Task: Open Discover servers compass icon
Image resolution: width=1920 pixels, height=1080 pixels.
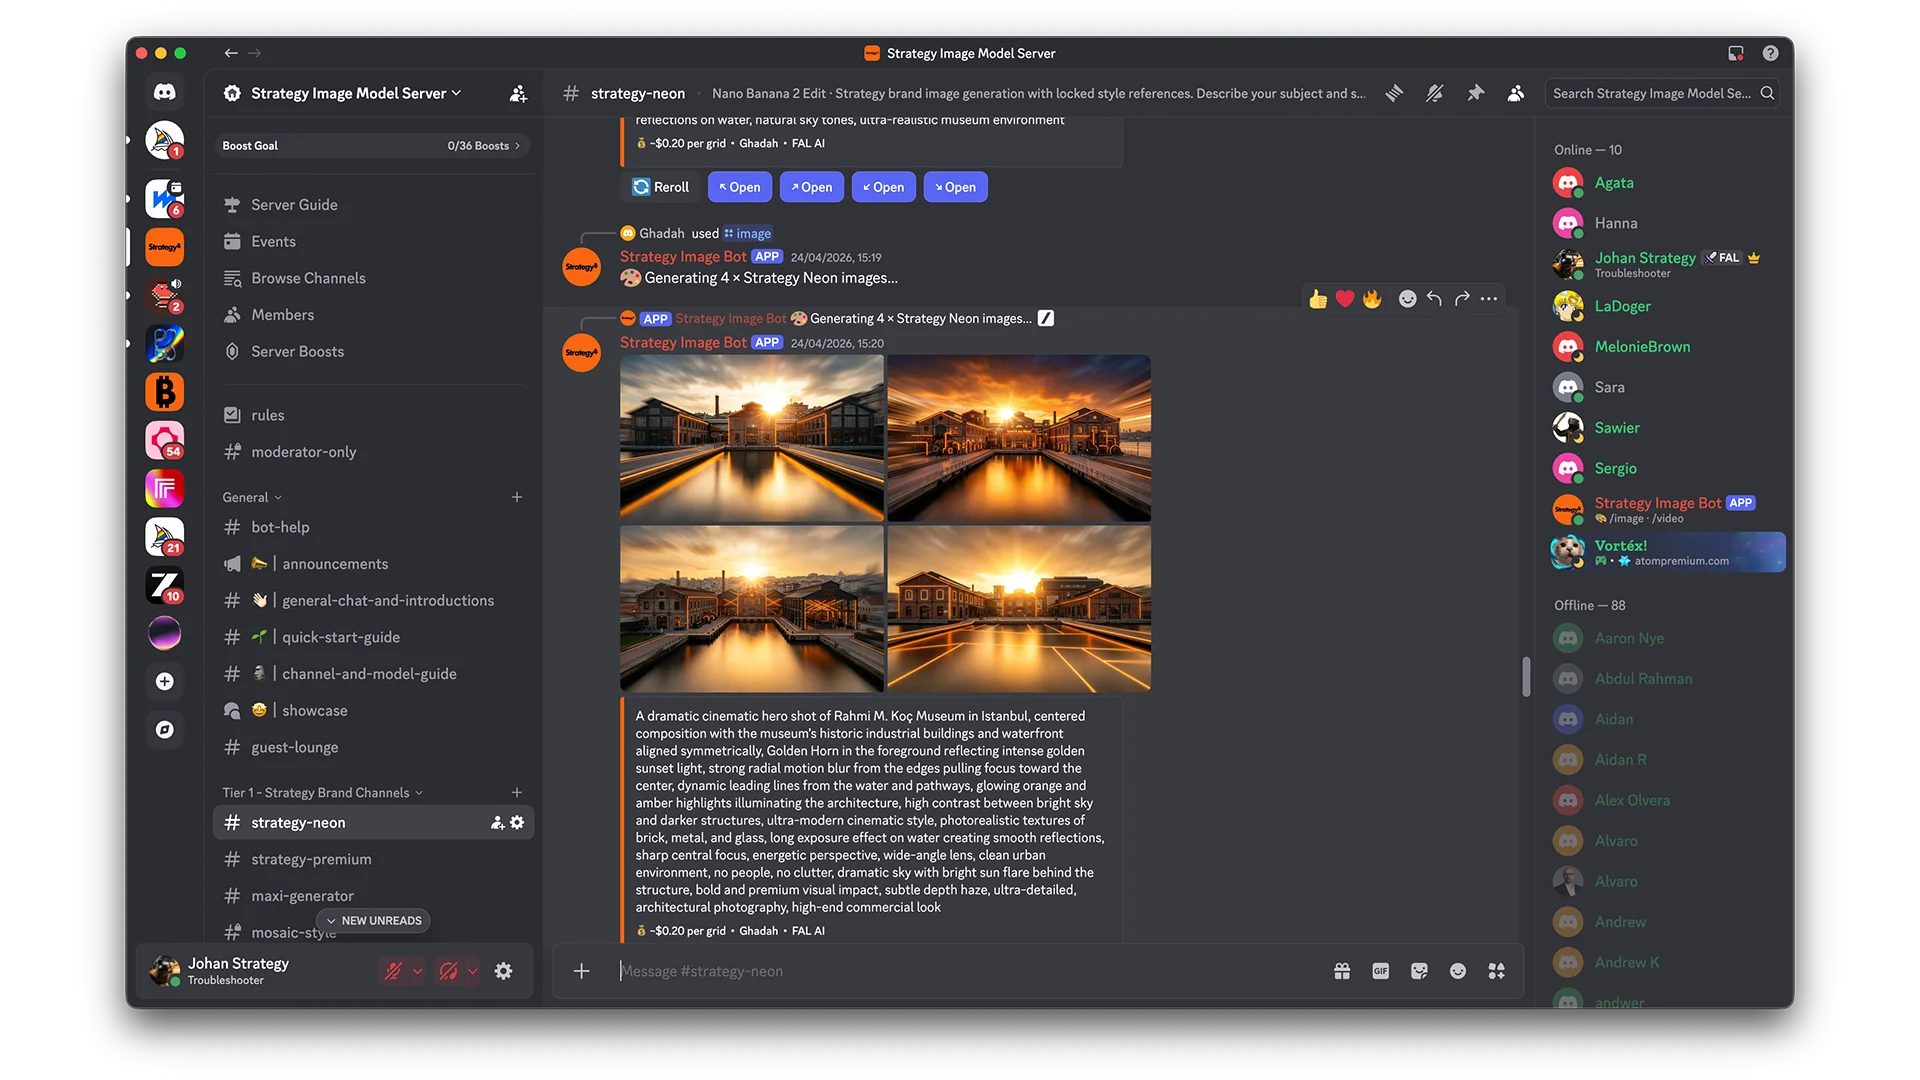Action: tap(165, 730)
